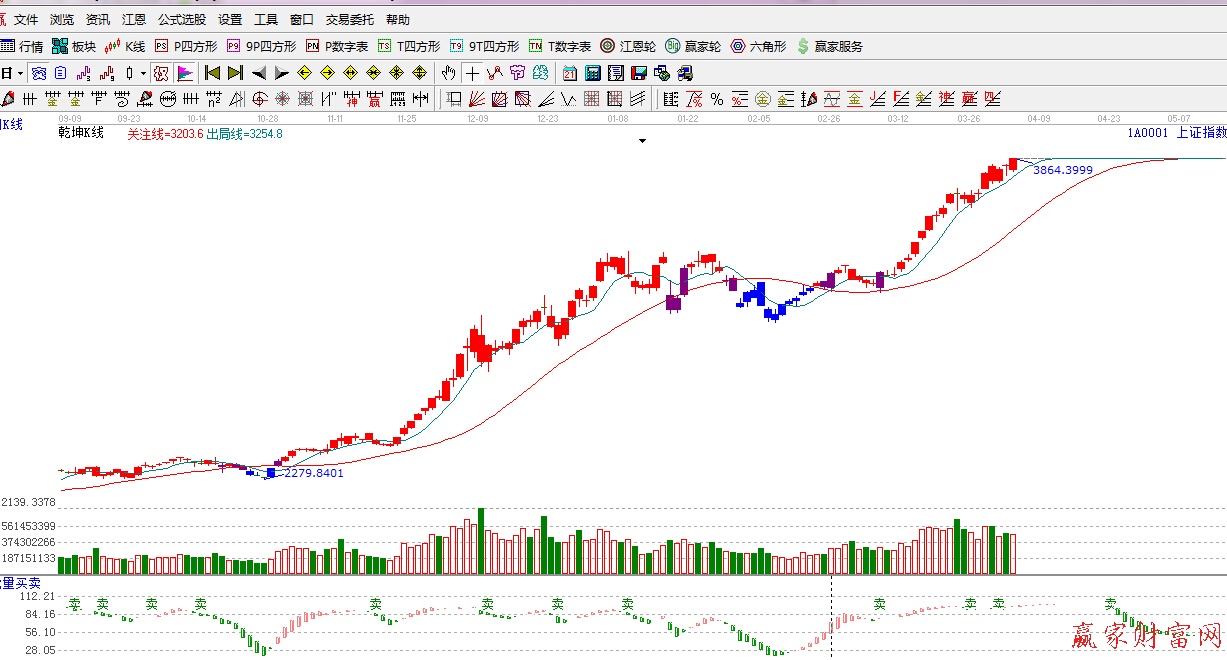
Task: Open the candlestick style dropdown arrow
Action: click(143, 73)
